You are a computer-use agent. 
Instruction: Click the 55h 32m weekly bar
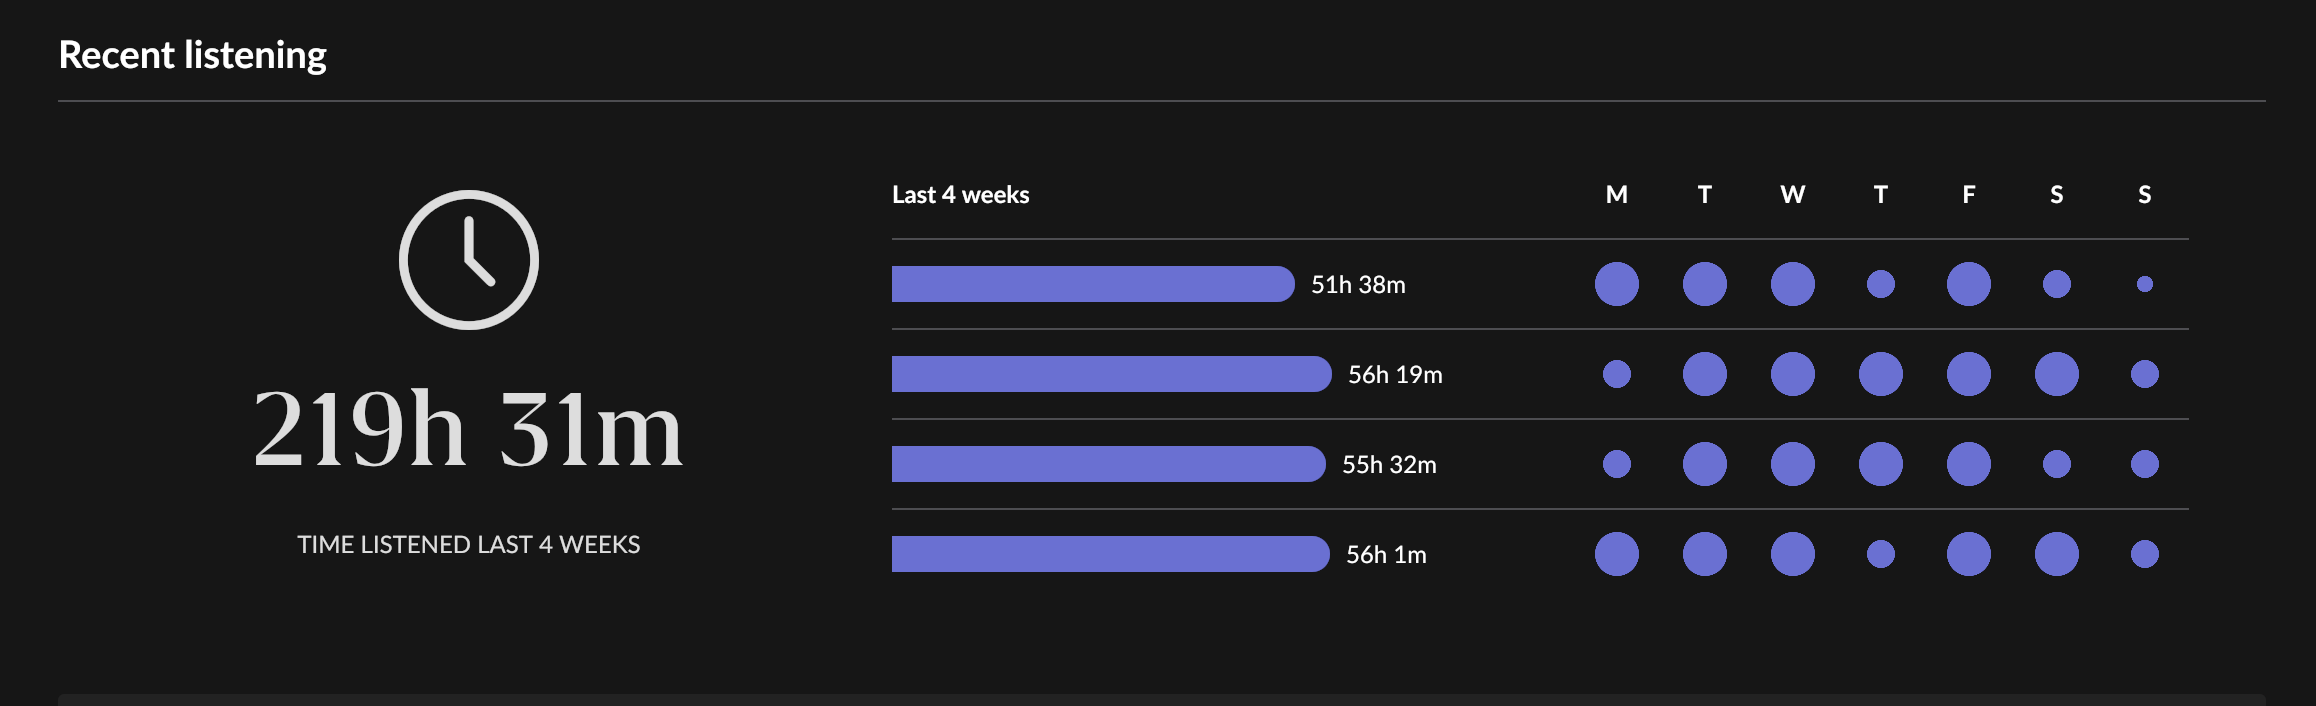click(1107, 464)
